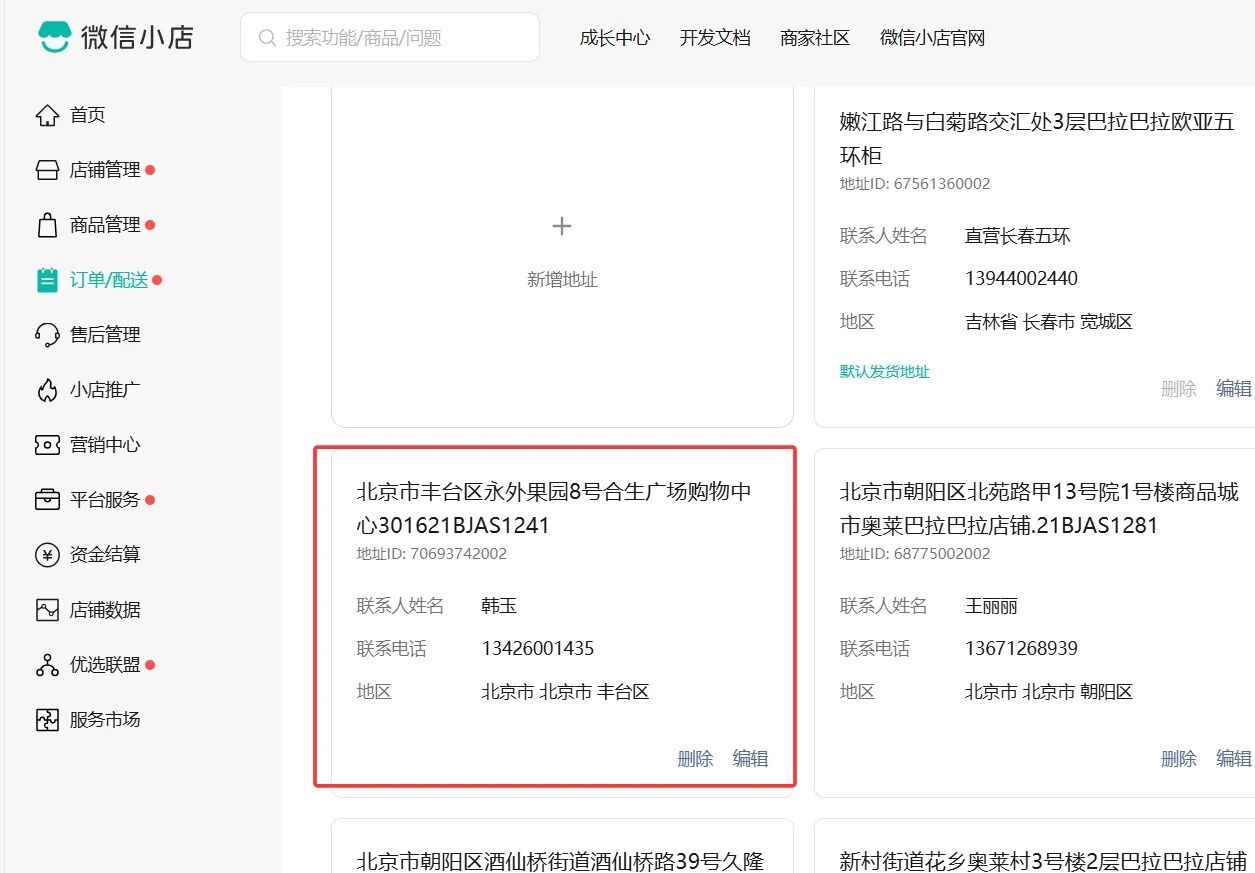Open 微信小店官网 link

coord(933,38)
